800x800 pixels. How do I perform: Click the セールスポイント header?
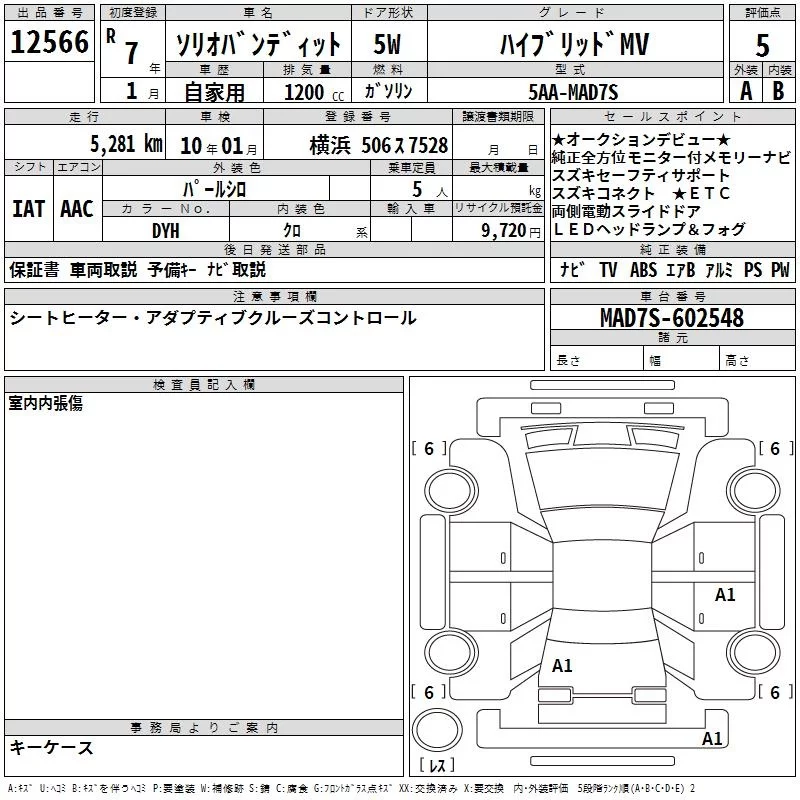(672, 116)
